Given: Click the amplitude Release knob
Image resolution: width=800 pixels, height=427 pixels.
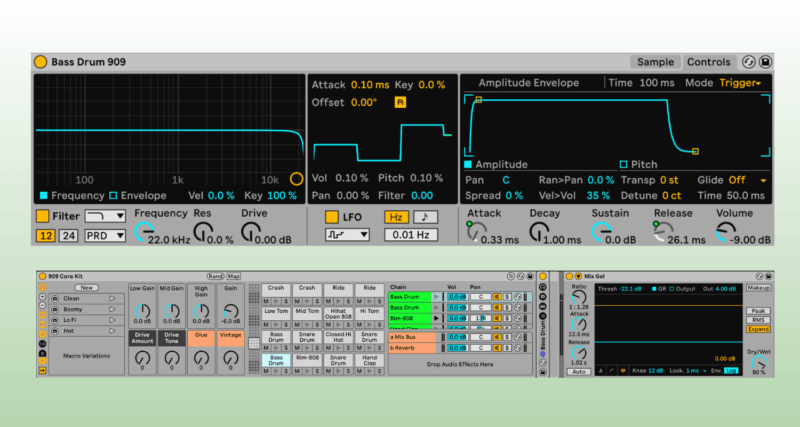Looking at the screenshot, I should 664,232.
